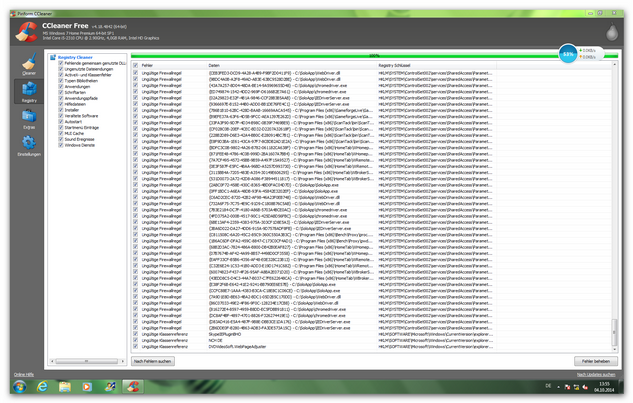Select the Registry Cleaner tree heading
The height and width of the screenshot is (403, 633).
[75, 57]
